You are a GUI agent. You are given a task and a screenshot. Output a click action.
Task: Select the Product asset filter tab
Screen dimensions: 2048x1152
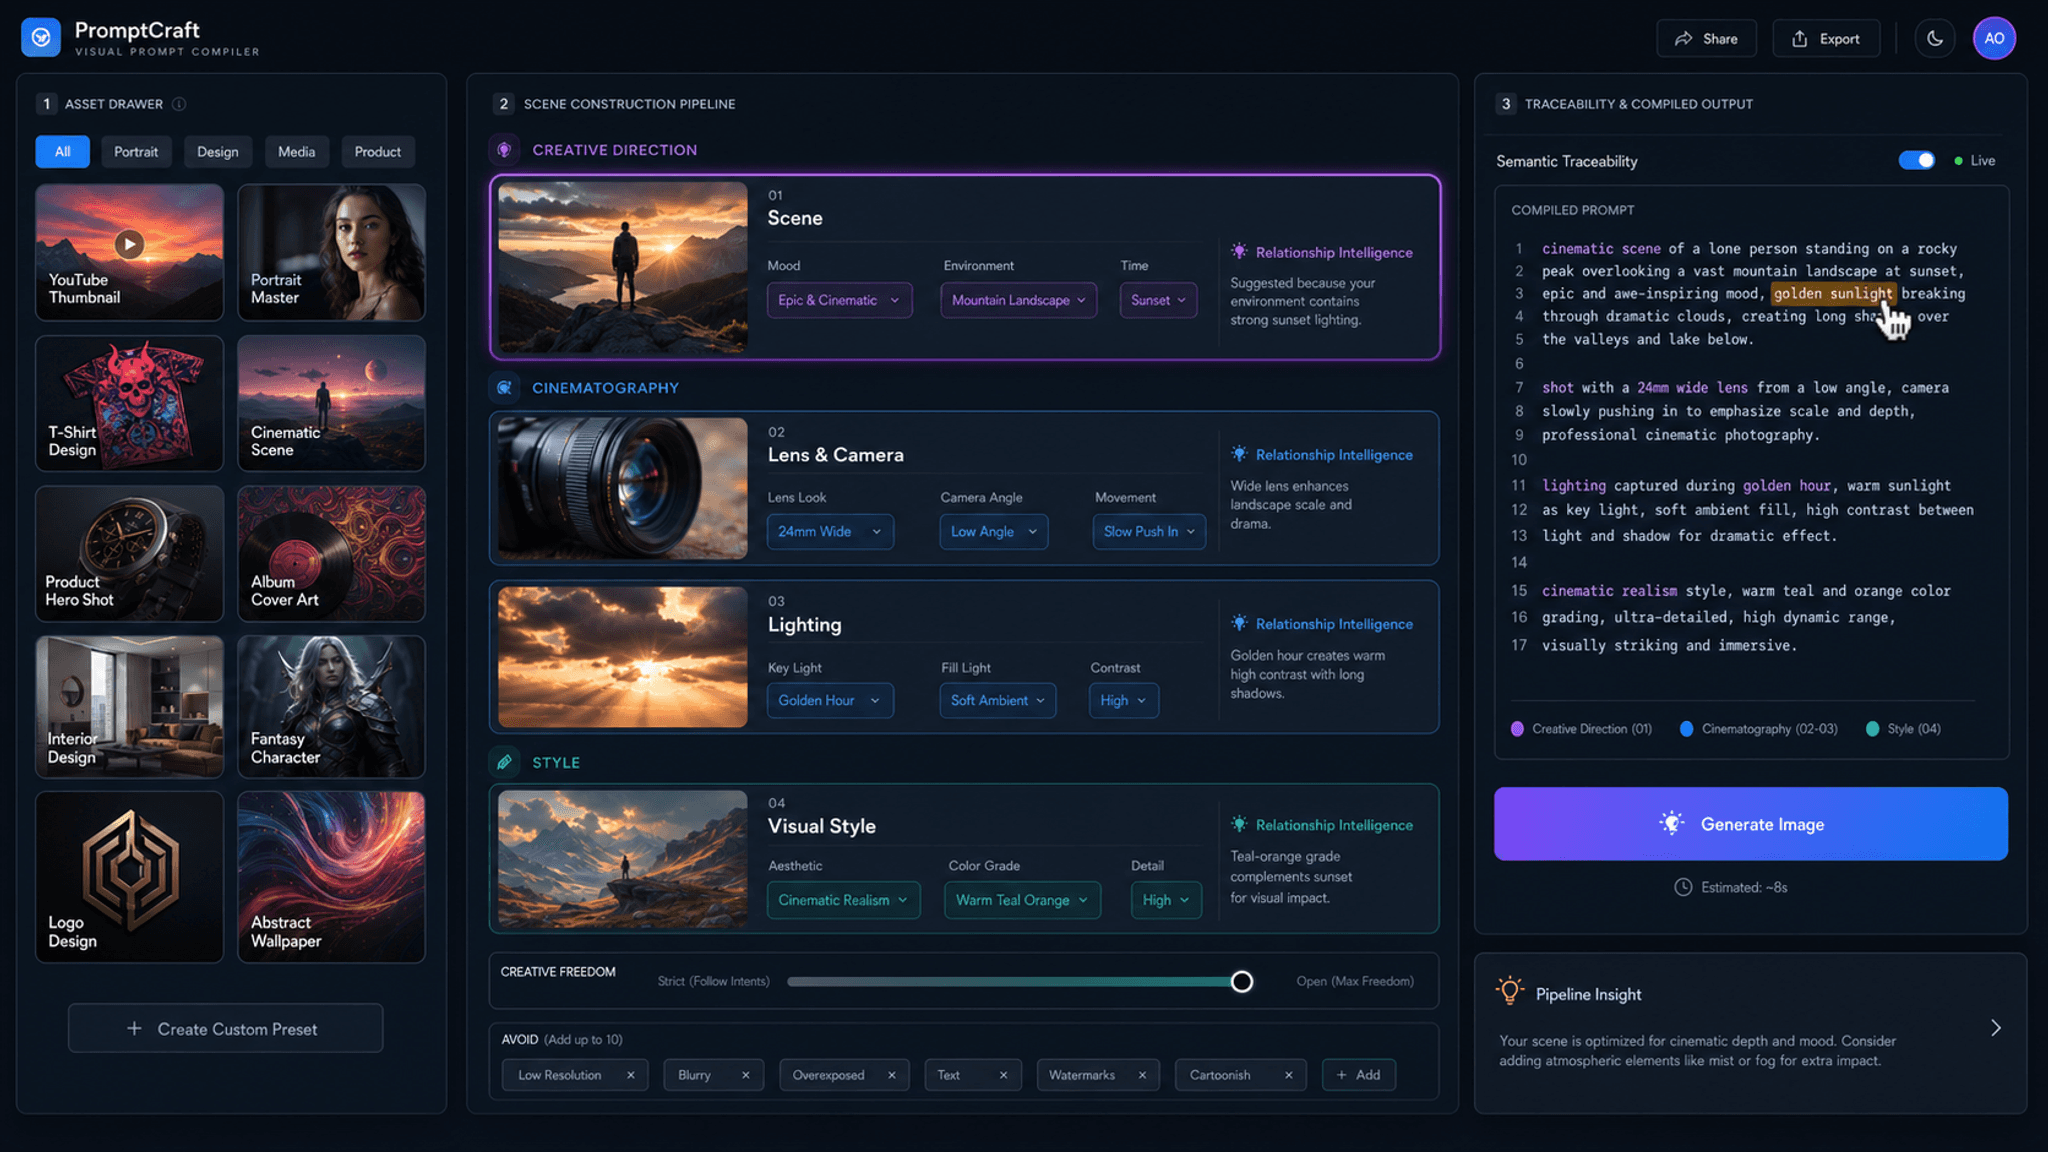(x=378, y=151)
